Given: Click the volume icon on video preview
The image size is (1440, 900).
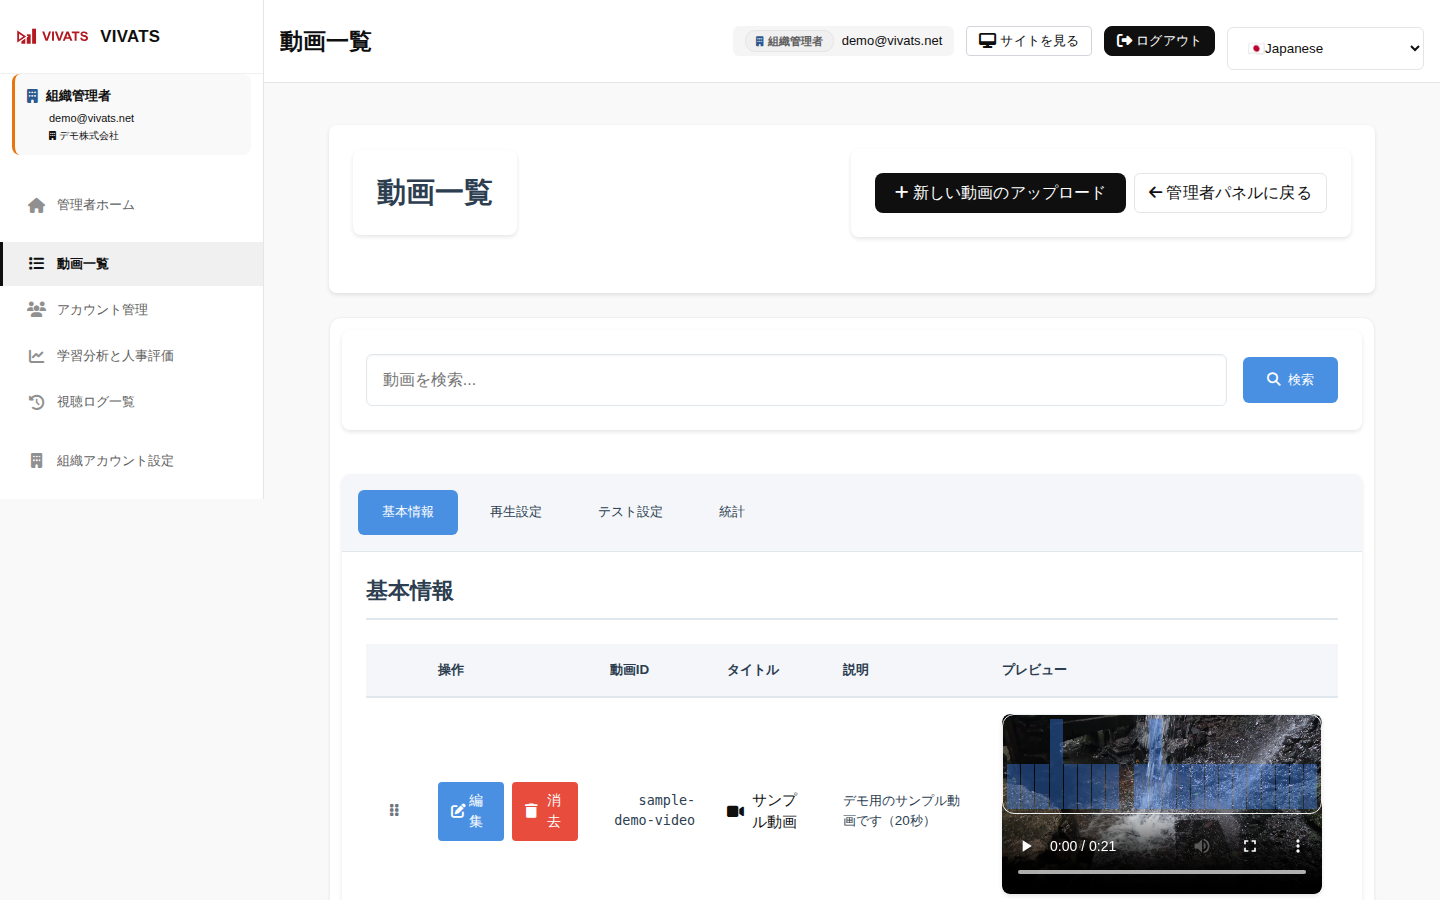Looking at the screenshot, I should point(1202,846).
